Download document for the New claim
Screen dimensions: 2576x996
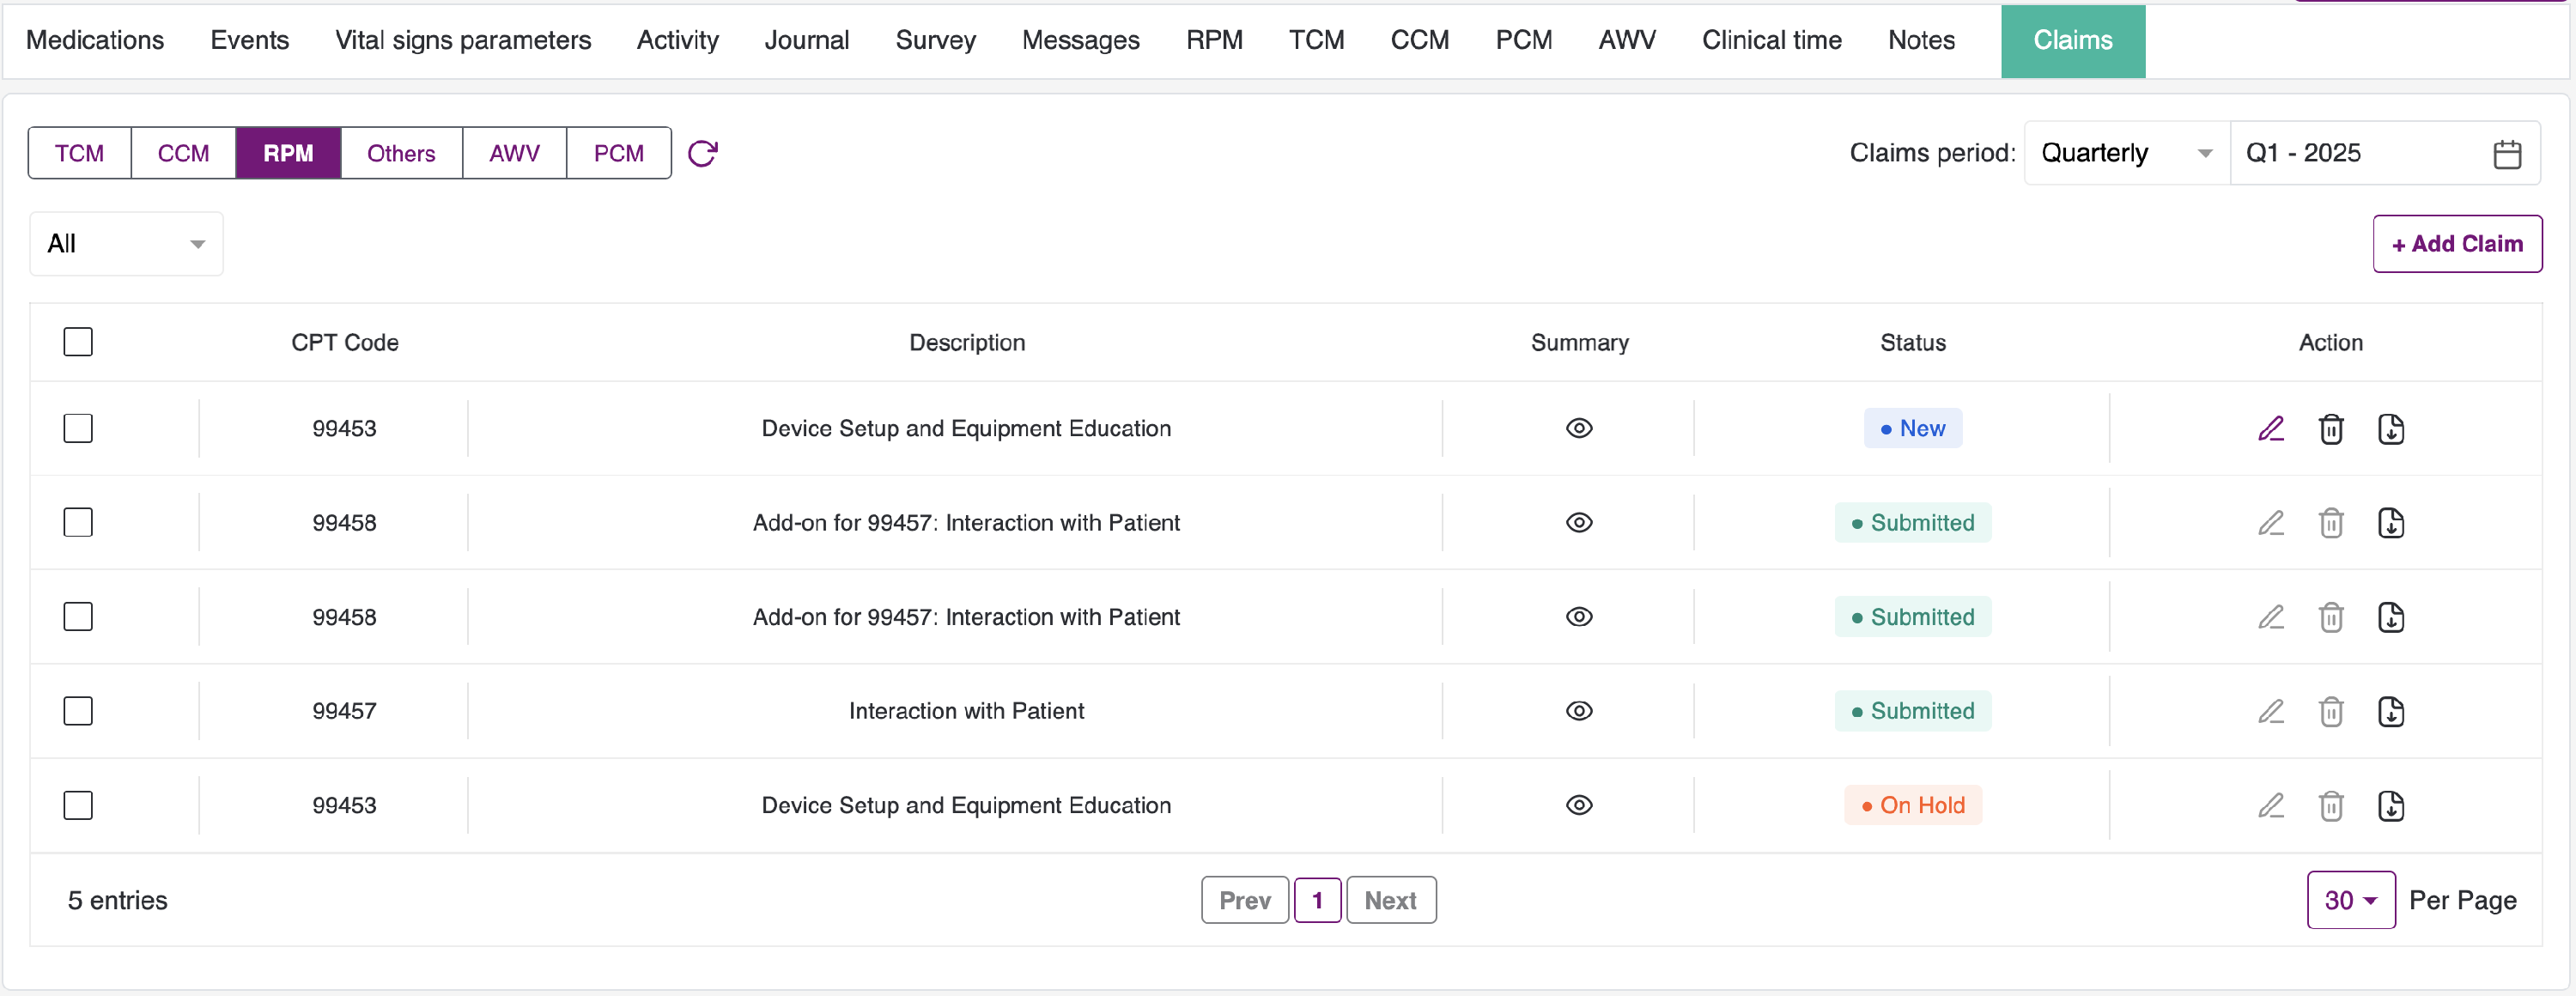click(x=2390, y=428)
